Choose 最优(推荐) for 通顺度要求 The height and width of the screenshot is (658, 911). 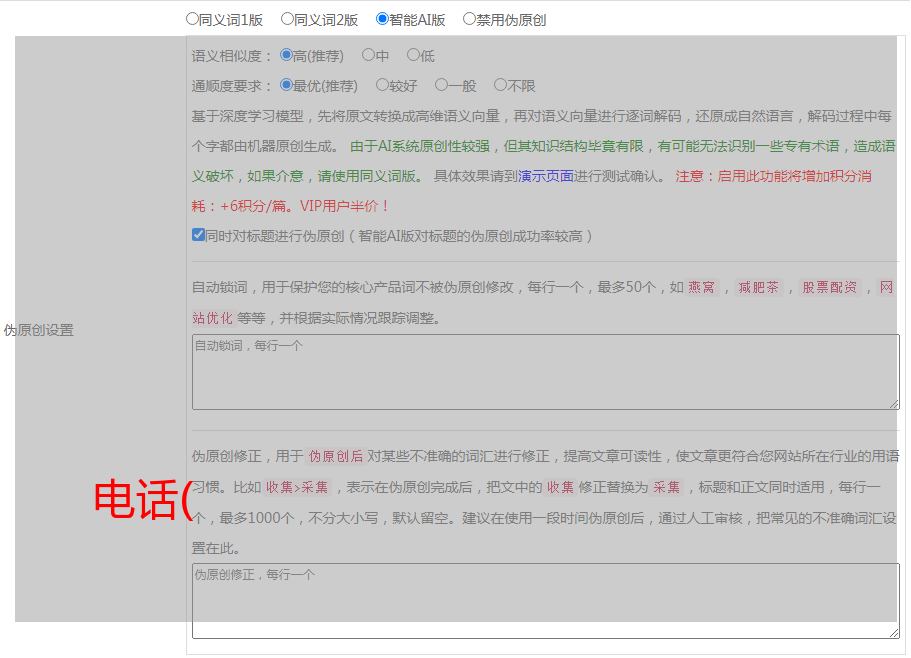coord(286,86)
